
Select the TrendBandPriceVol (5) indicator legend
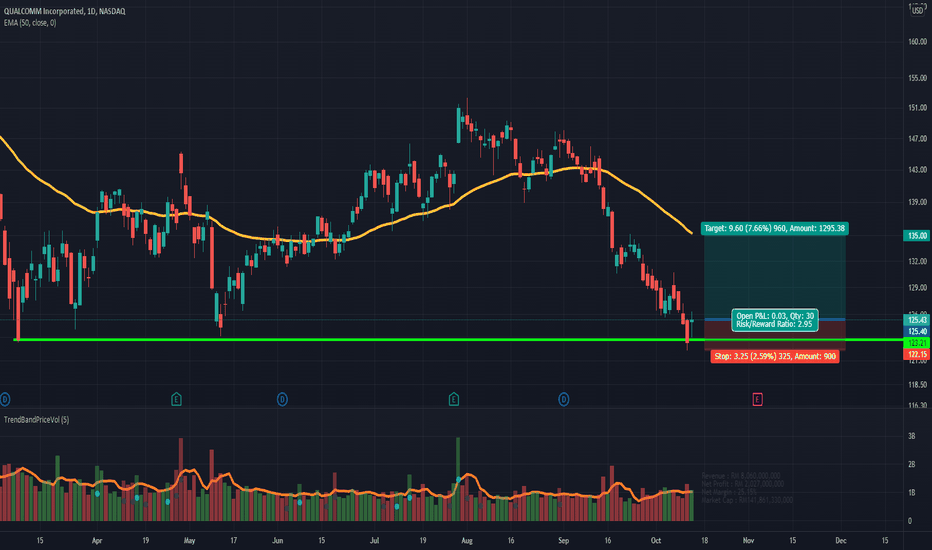[x=36, y=420]
